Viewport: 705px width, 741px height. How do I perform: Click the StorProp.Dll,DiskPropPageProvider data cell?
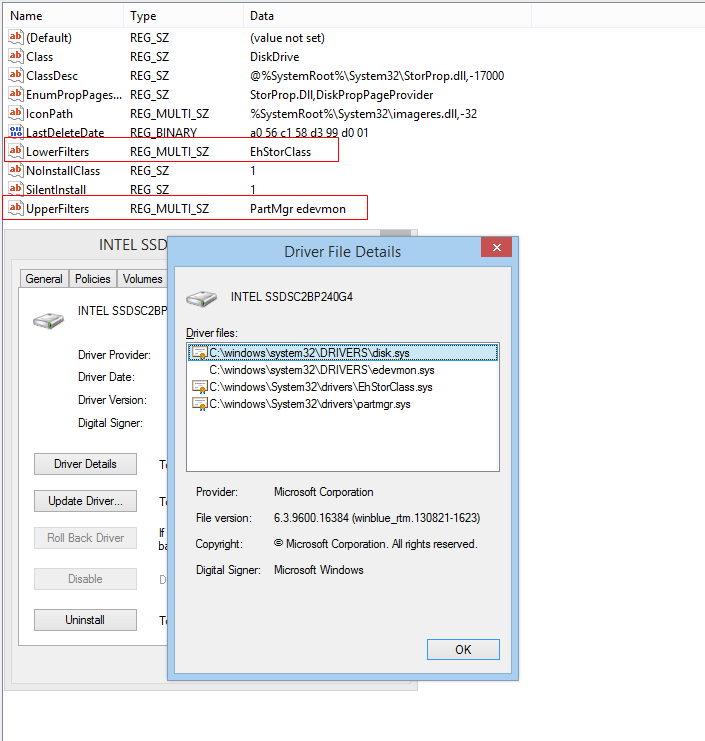click(341, 95)
